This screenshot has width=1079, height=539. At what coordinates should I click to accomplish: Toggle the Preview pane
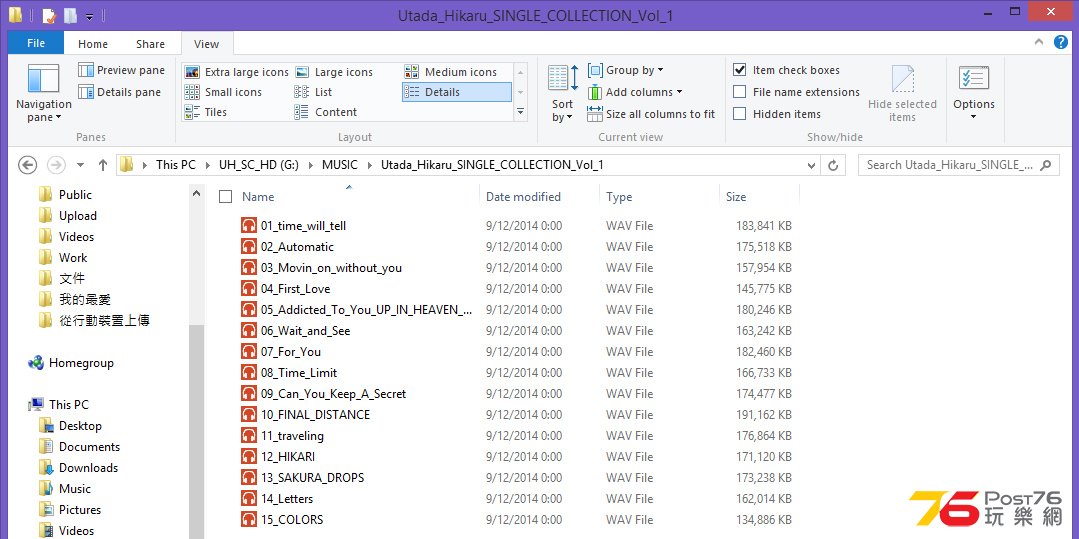[122, 70]
